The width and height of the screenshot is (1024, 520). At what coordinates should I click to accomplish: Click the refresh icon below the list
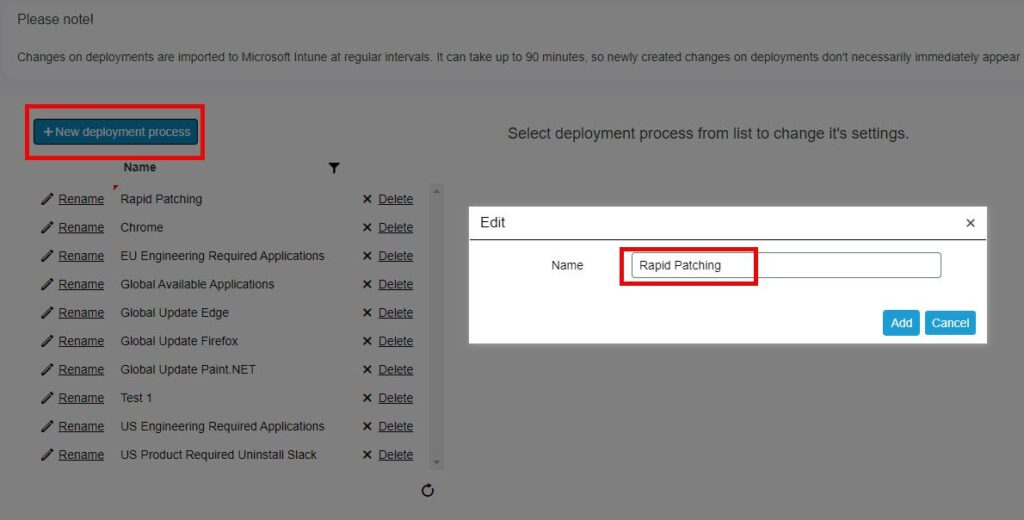pyautogui.click(x=428, y=490)
